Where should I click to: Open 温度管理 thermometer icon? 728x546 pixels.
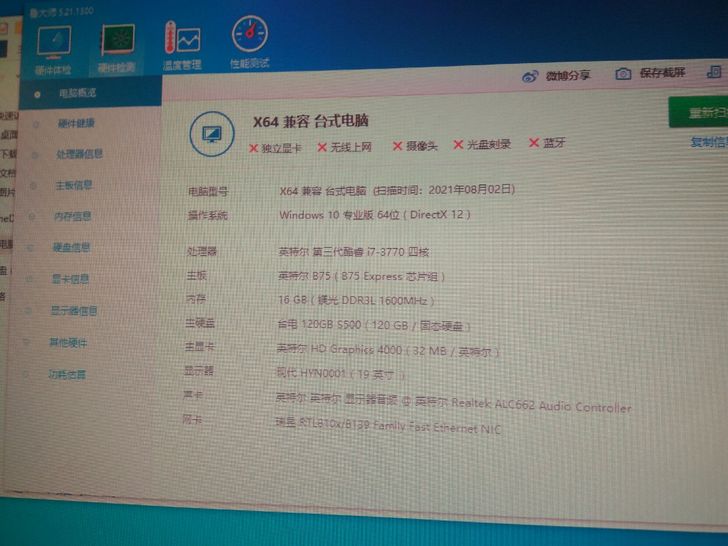[182, 39]
